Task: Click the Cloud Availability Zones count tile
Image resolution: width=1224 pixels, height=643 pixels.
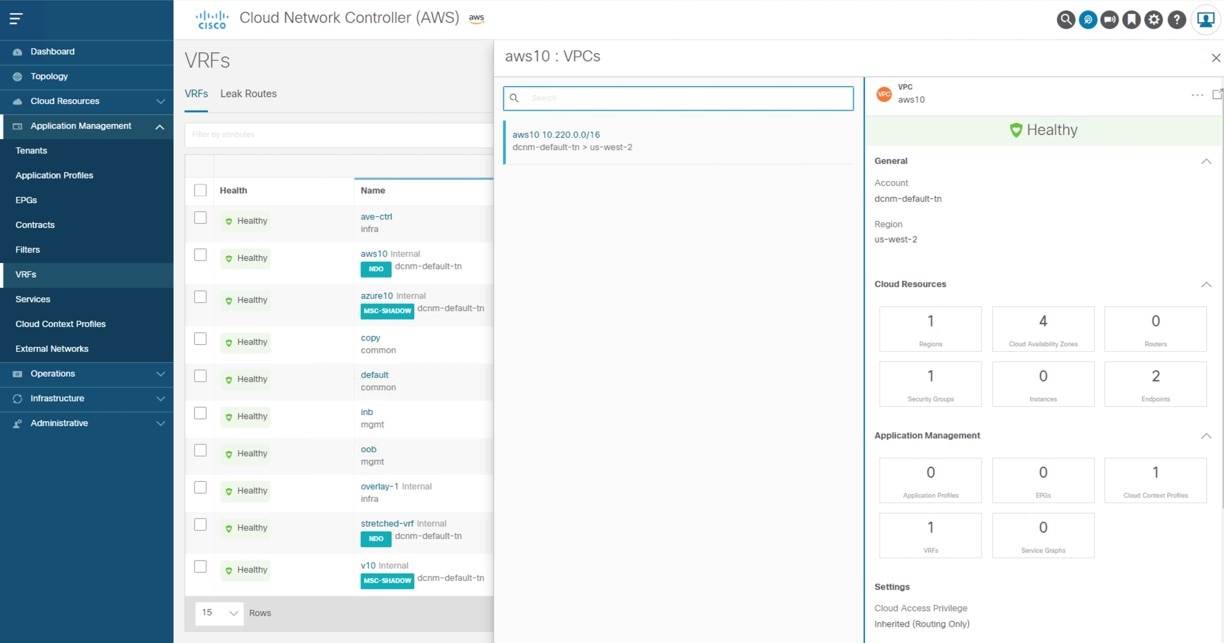Action: click(x=1043, y=329)
